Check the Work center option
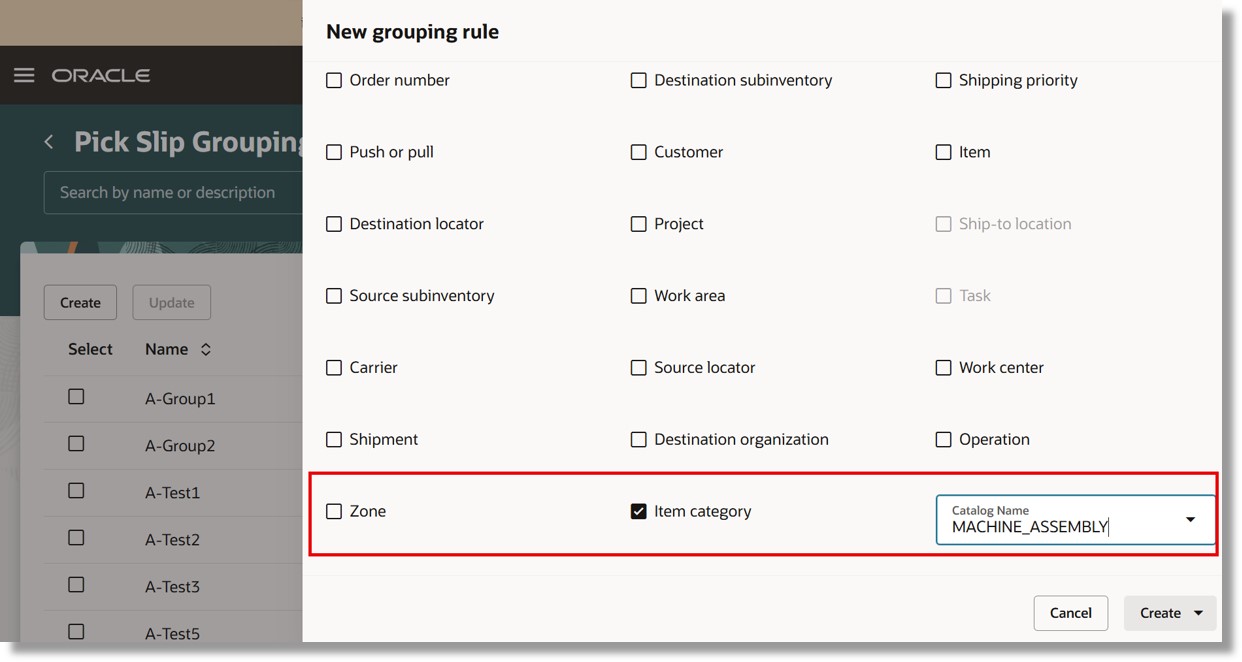The image size is (1242, 662). click(943, 367)
